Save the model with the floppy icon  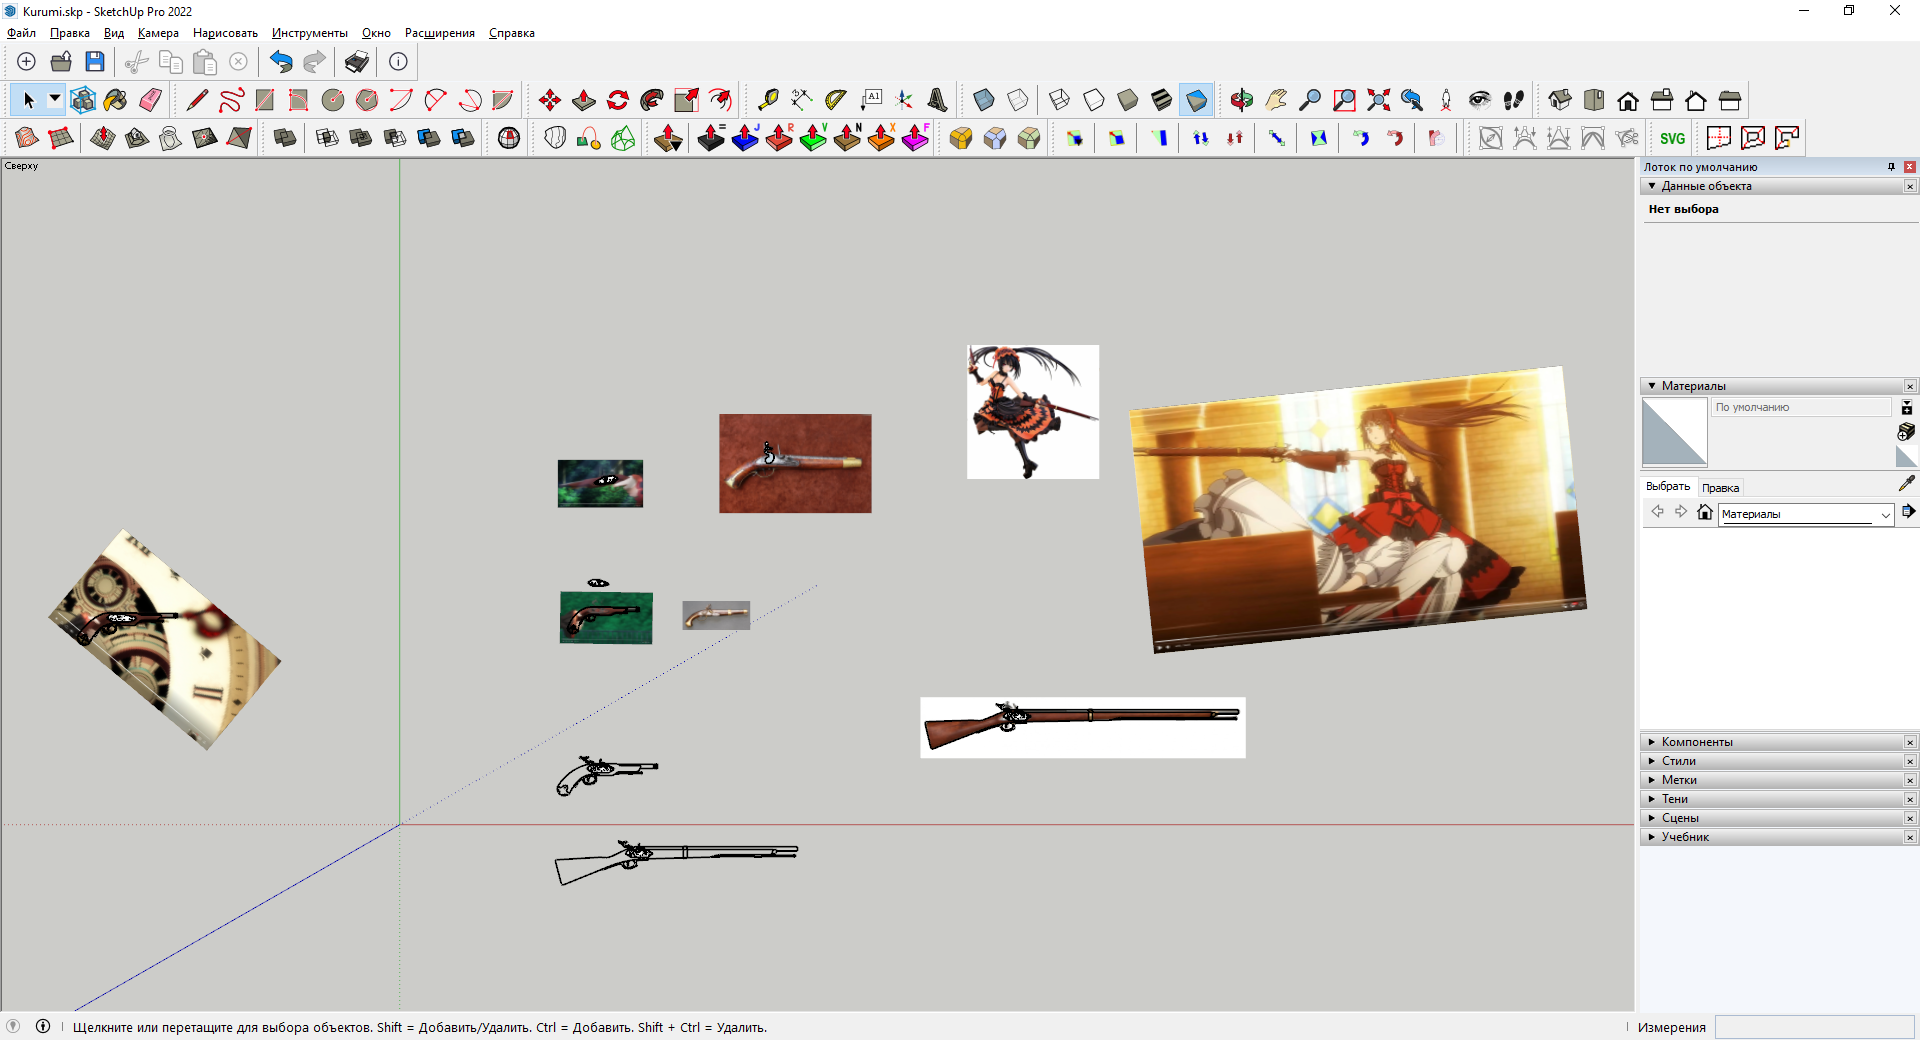pos(95,62)
